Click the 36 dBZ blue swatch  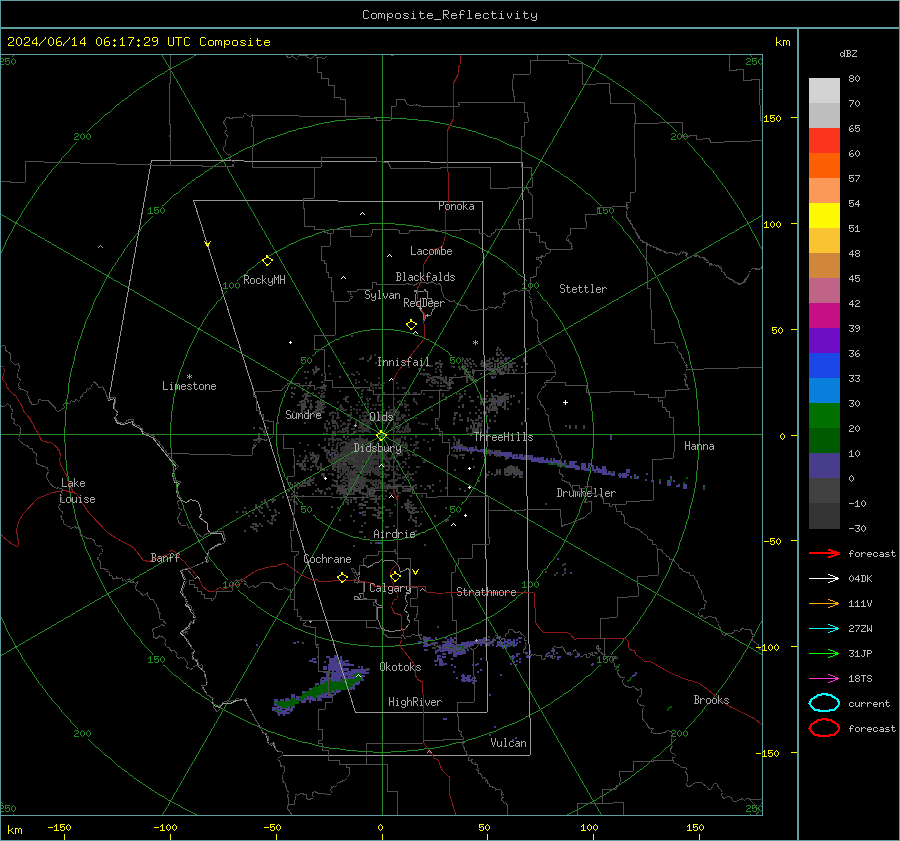pos(824,365)
